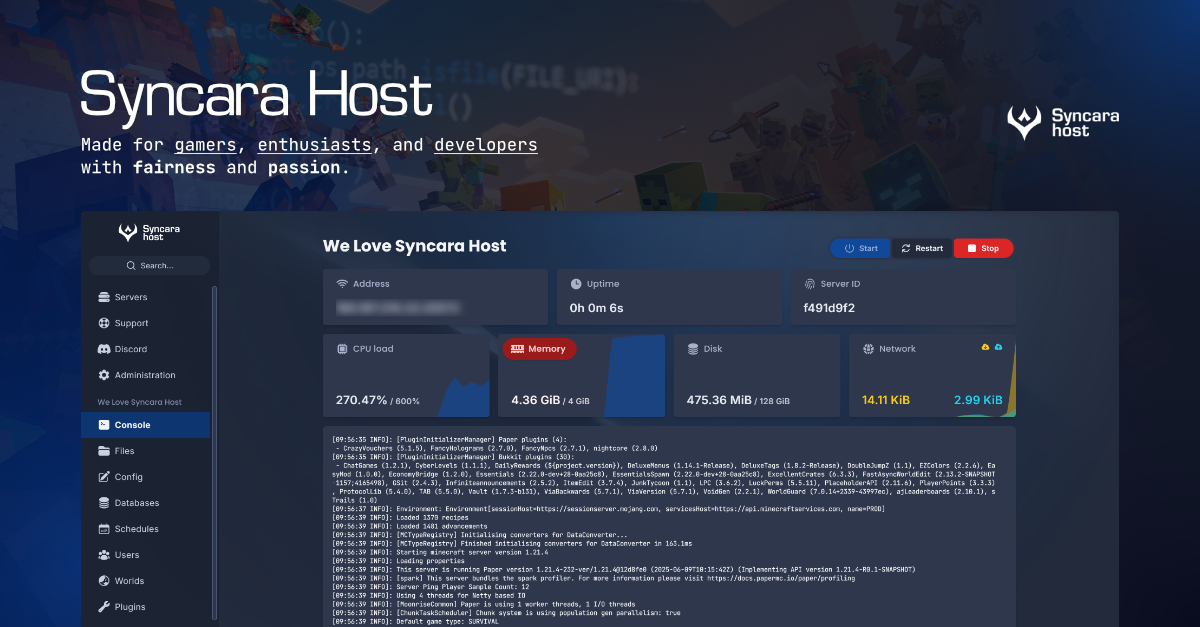Click the Servers icon in sidebar
This screenshot has height=627, width=1200.
point(104,297)
